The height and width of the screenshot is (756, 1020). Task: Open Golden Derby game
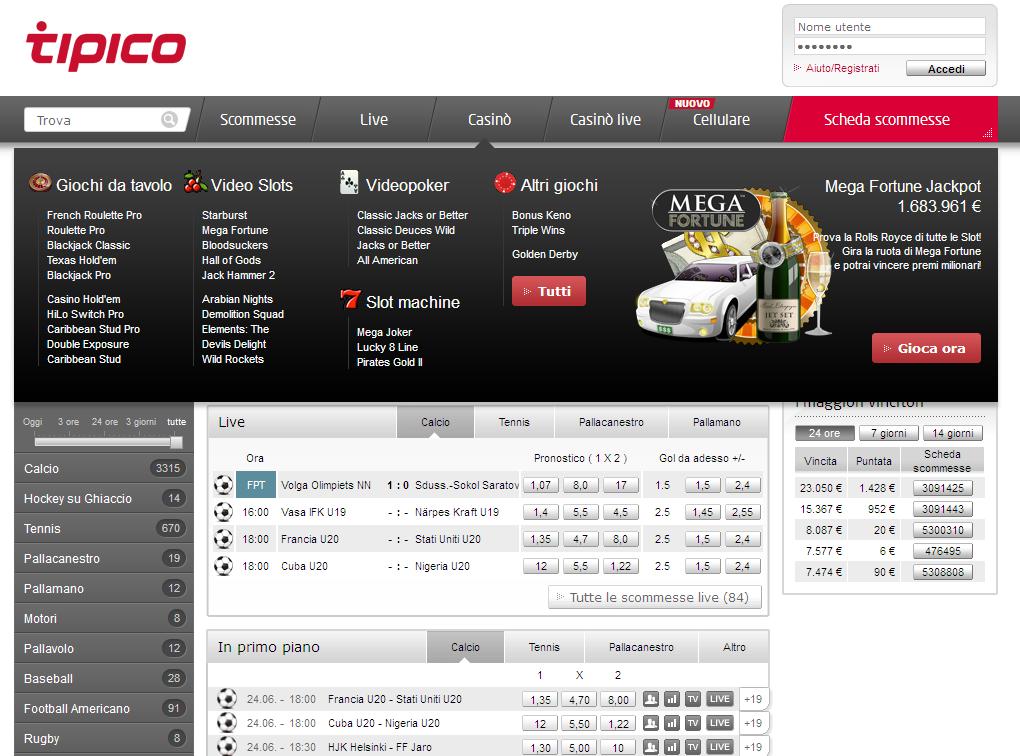coord(544,254)
